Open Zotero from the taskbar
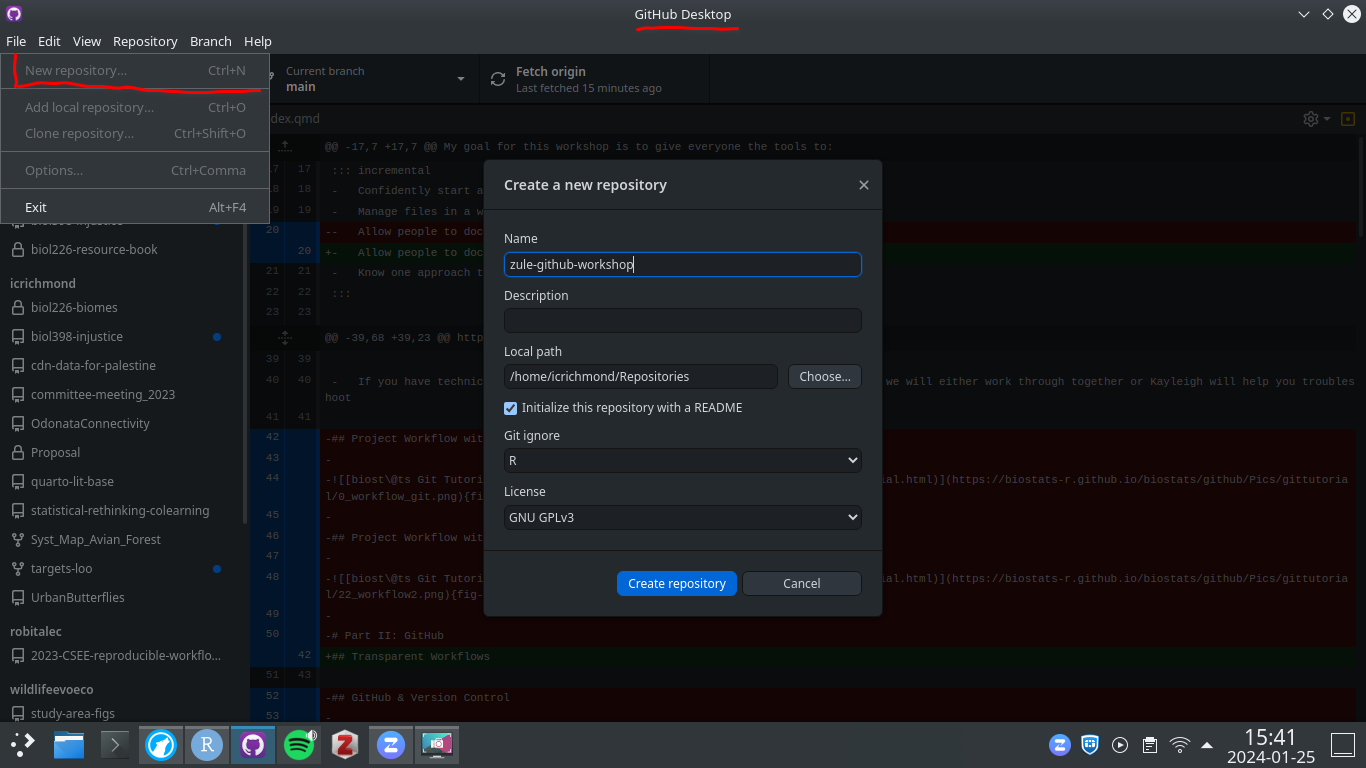 coord(345,744)
